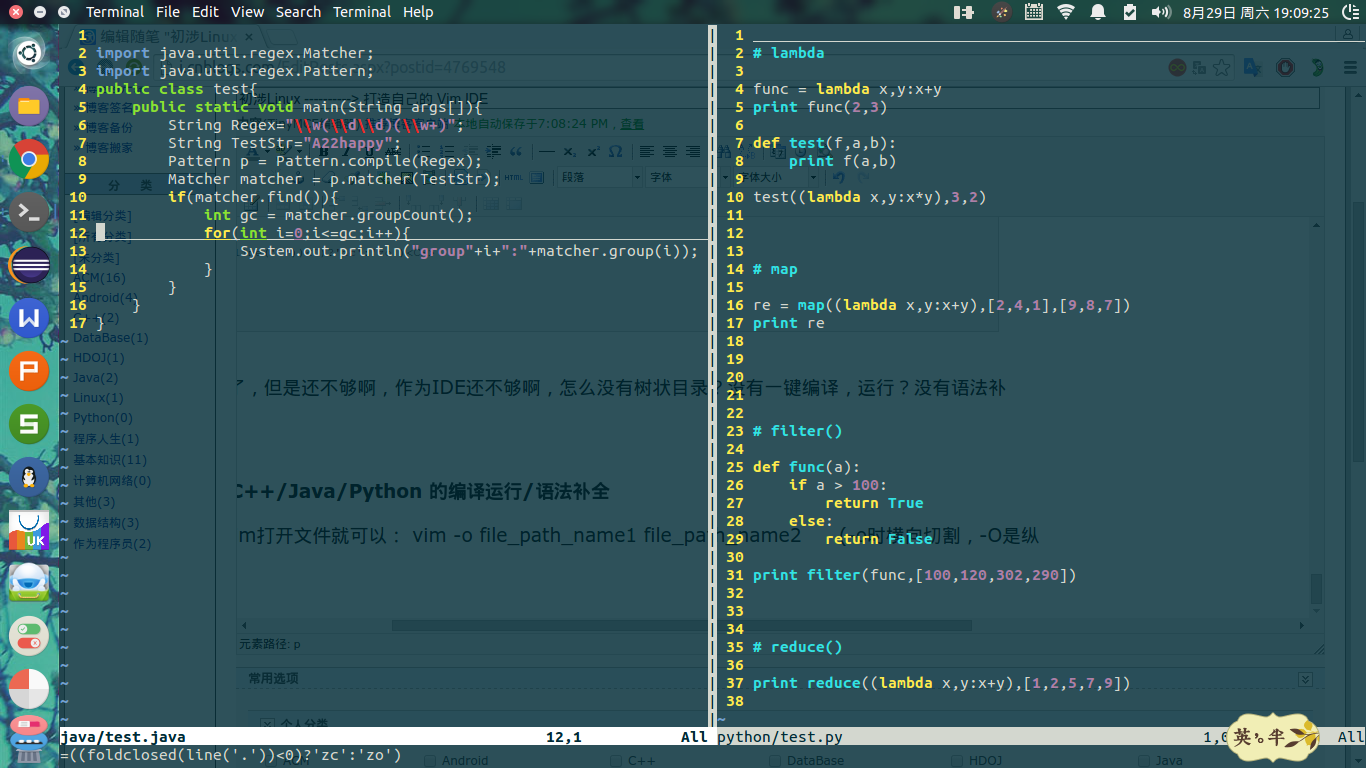1366x768 pixels.
Task: Click Python(0) category link in browser behind
Action: click(102, 418)
